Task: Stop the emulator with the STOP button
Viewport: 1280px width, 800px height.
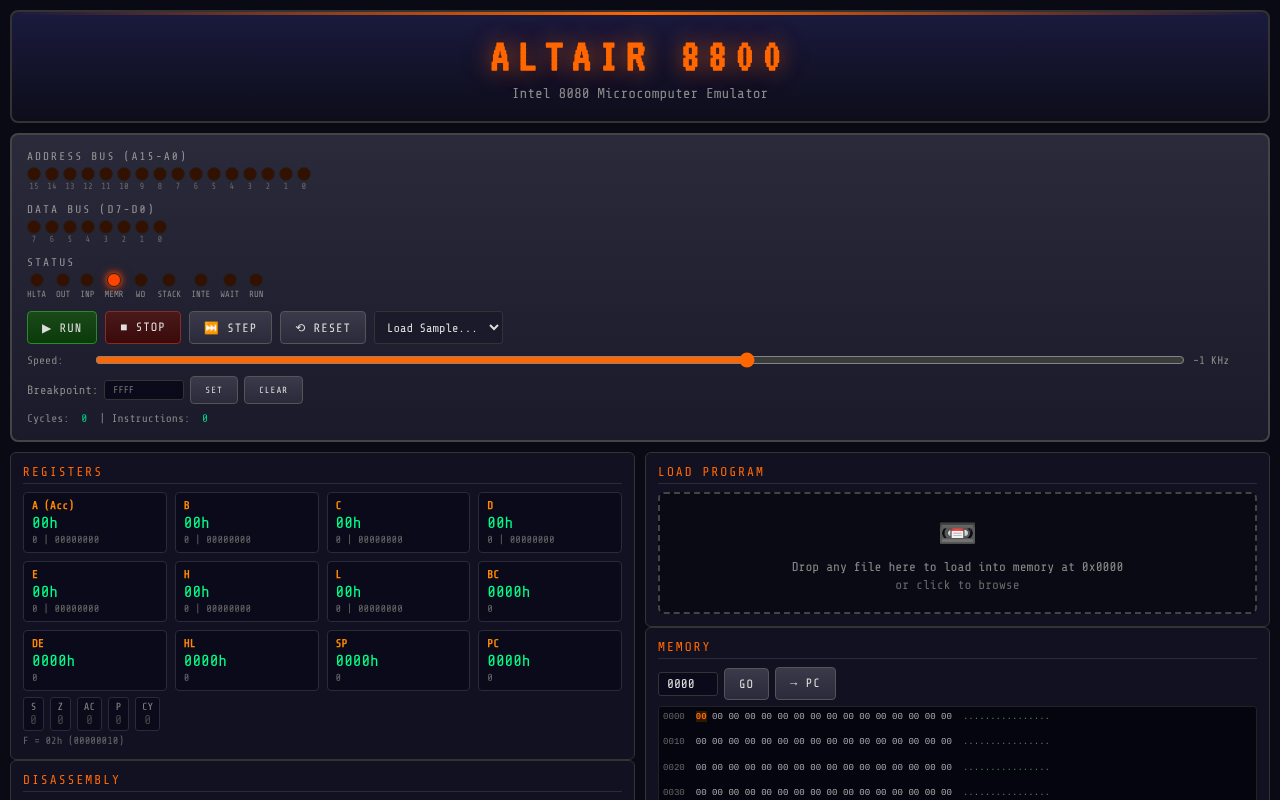Action: pos(143,328)
